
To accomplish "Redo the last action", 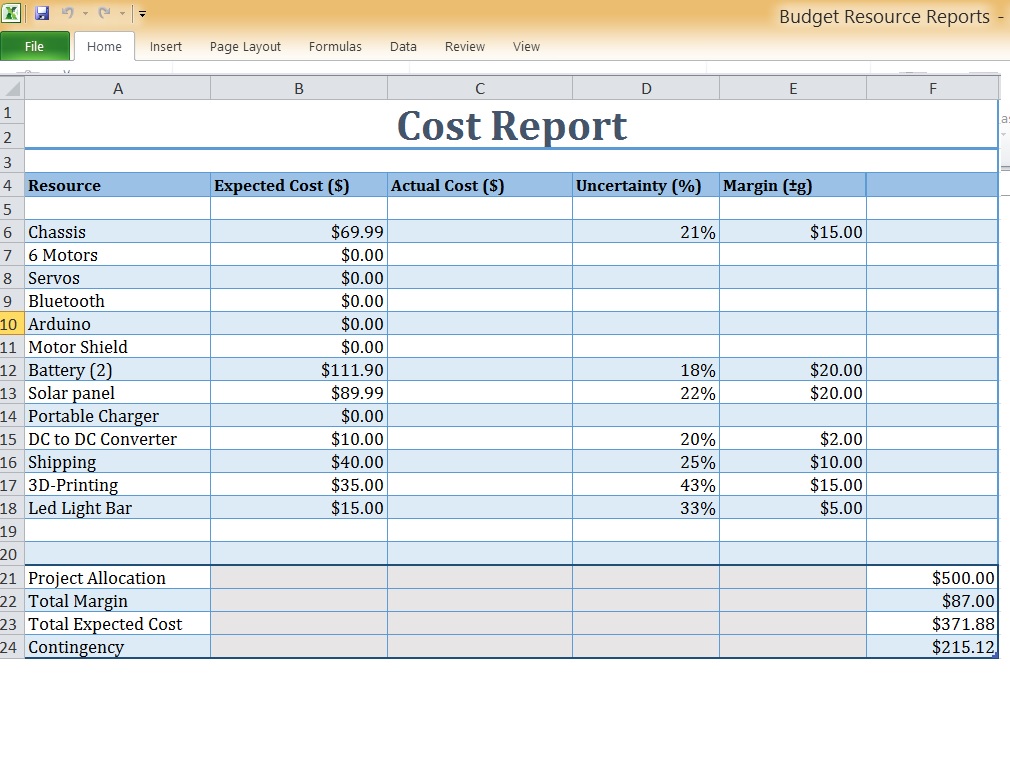I will click(x=104, y=13).
